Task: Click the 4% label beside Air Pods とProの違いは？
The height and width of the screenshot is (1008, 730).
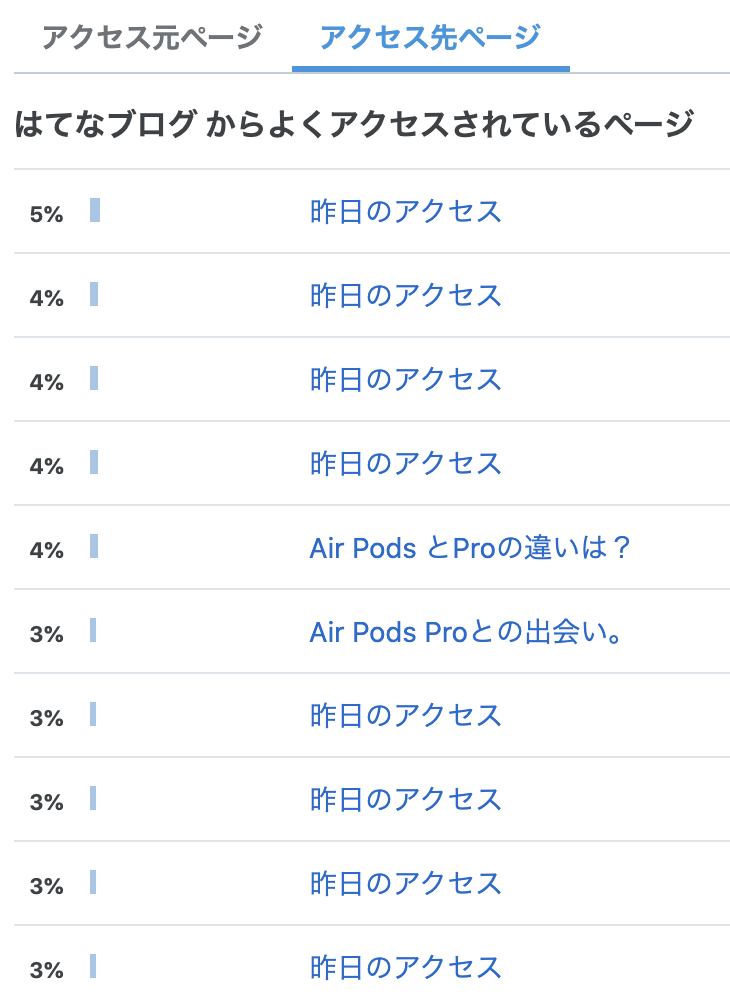Action: pos(46,550)
